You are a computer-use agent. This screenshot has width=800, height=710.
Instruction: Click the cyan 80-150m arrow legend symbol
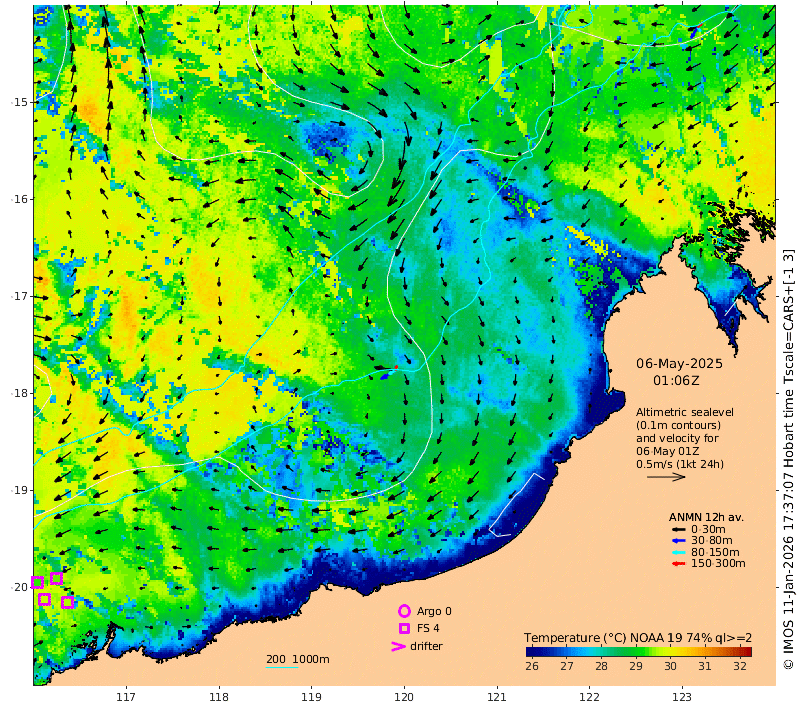tap(679, 552)
